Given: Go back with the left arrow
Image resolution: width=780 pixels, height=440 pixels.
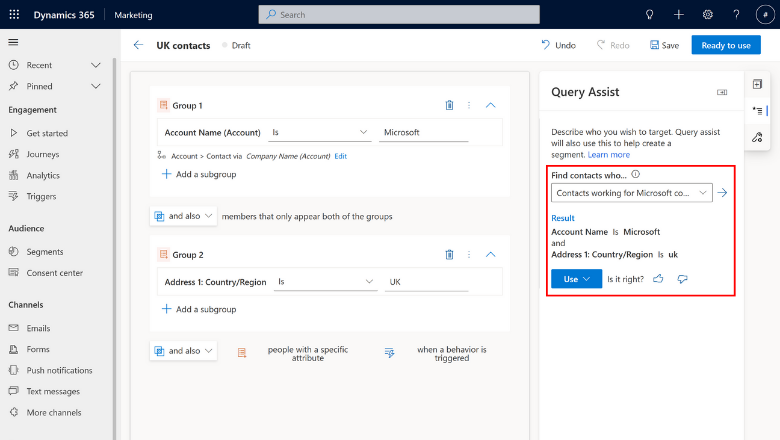Looking at the screenshot, I should pyautogui.click(x=138, y=45).
